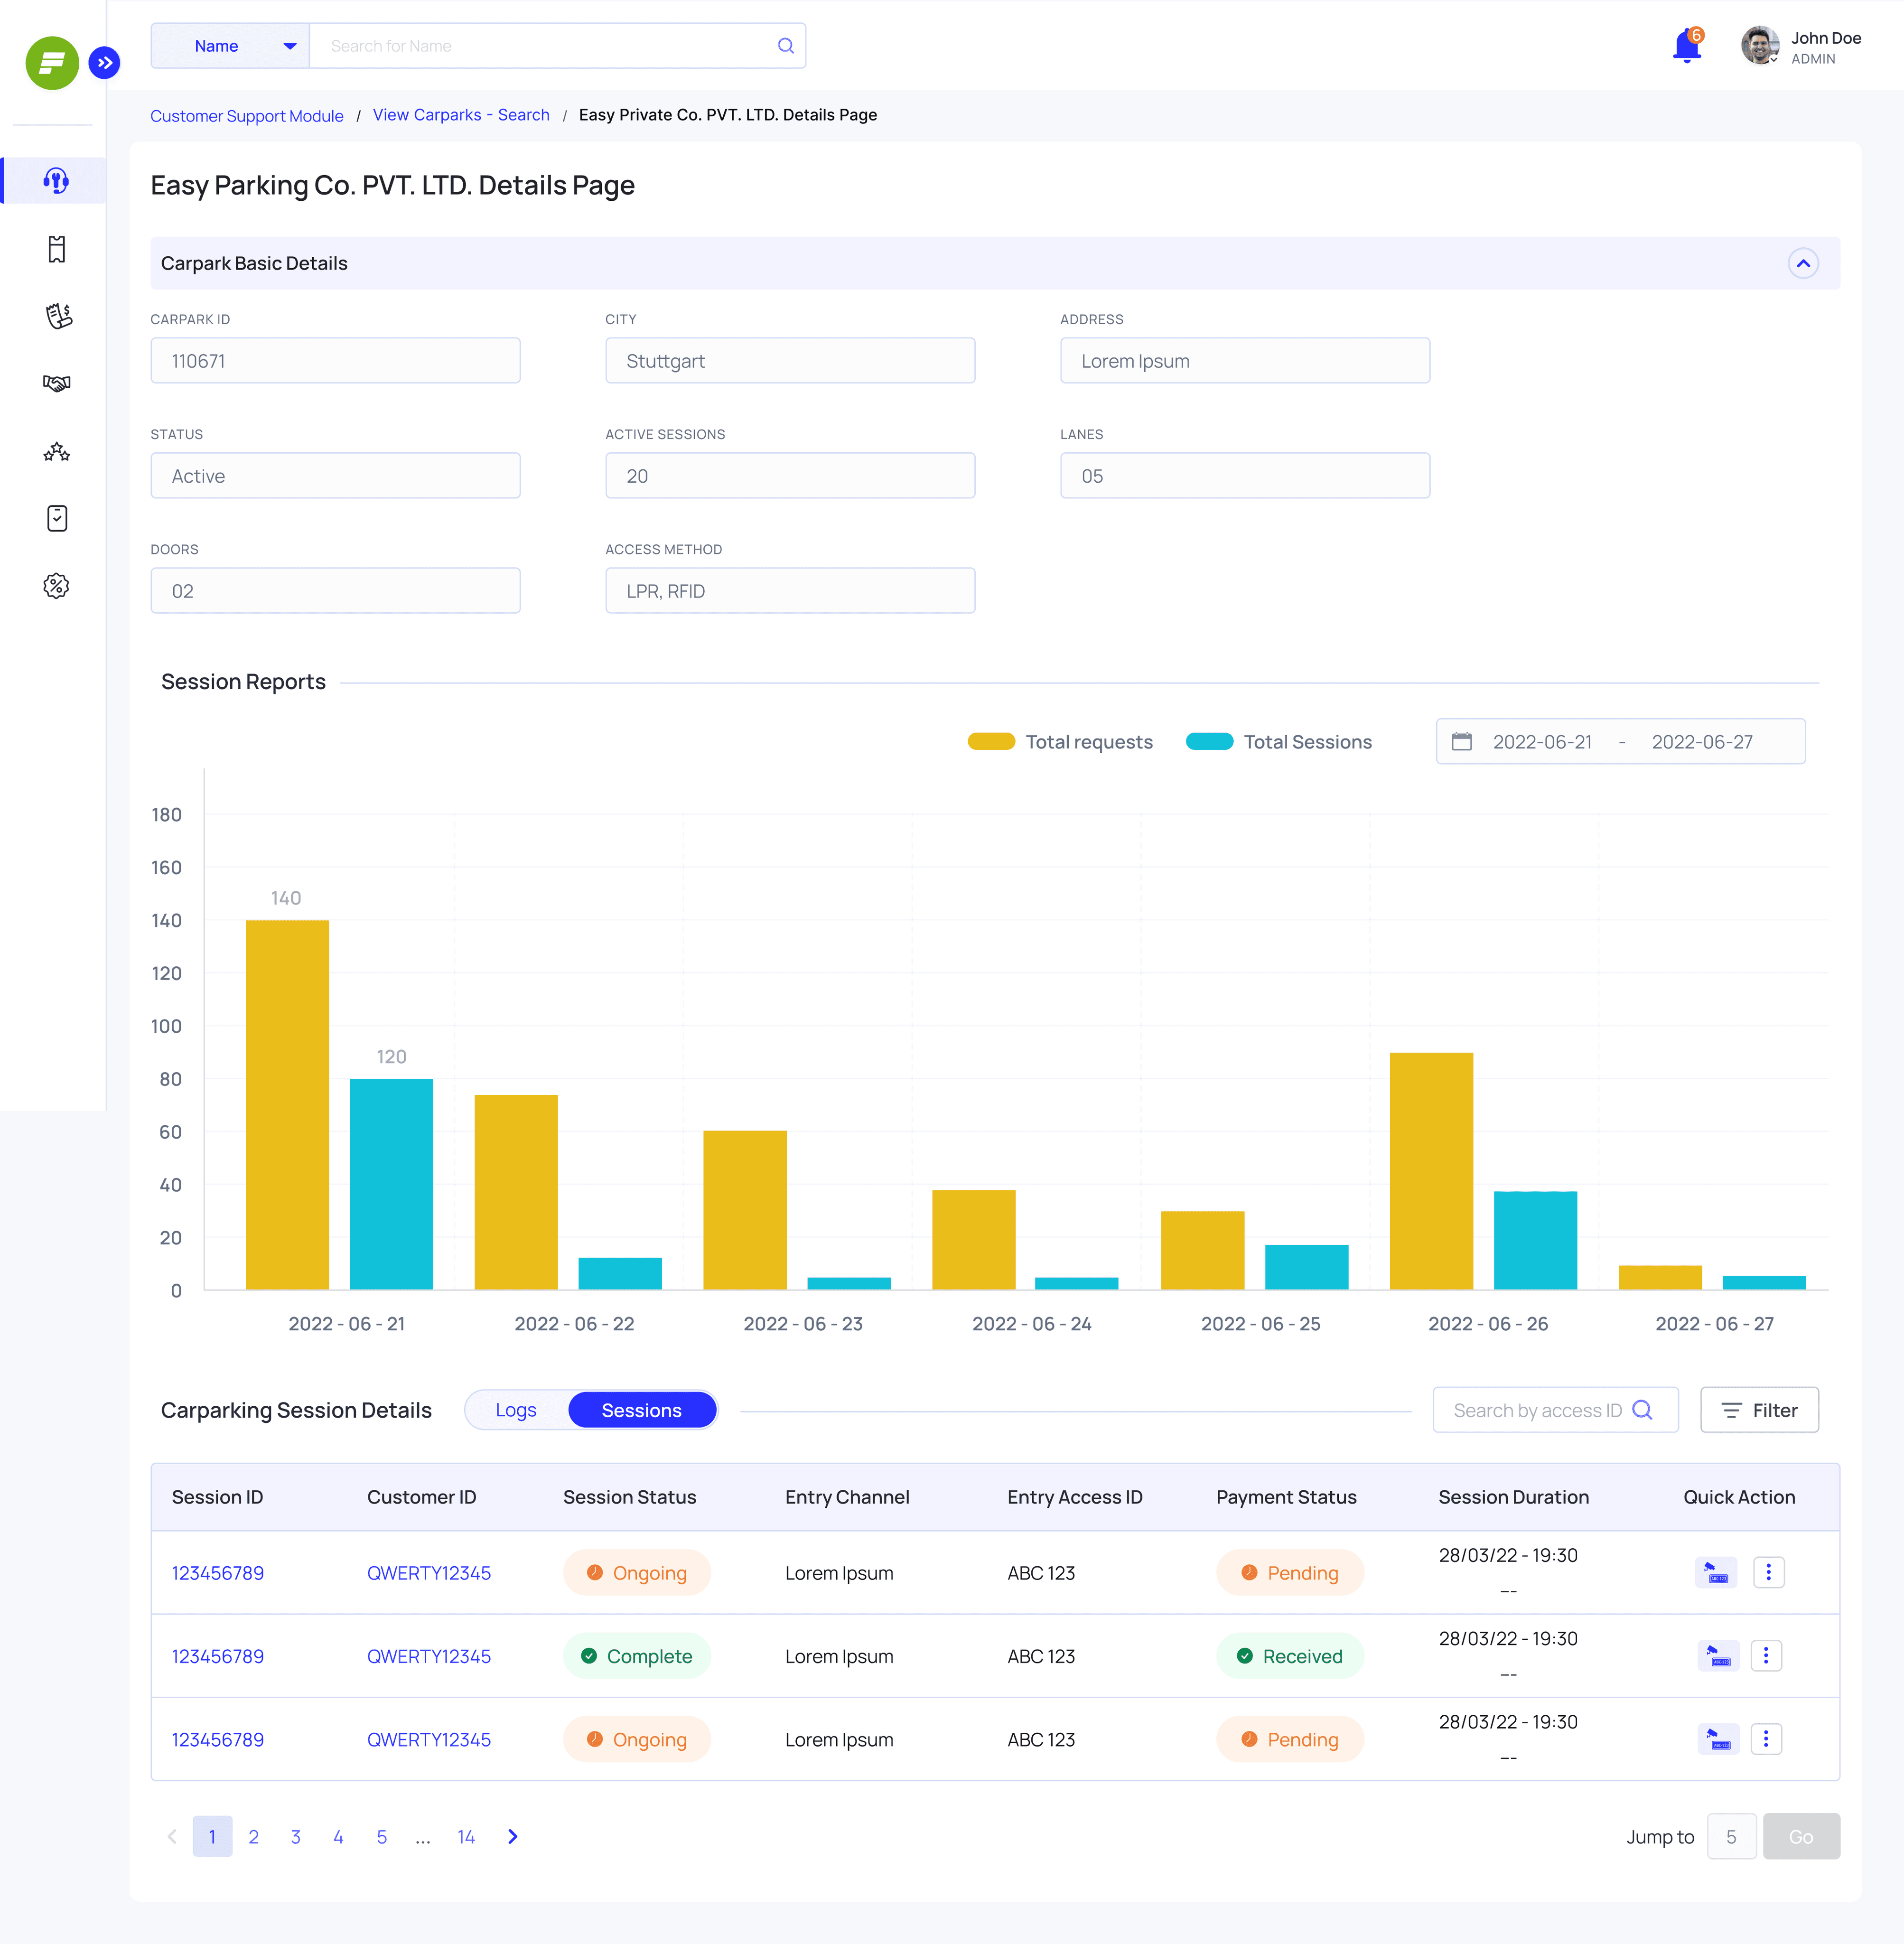The height and width of the screenshot is (1944, 1904).
Task: Go to page 14 in pagination
Action: (466, 1837)
